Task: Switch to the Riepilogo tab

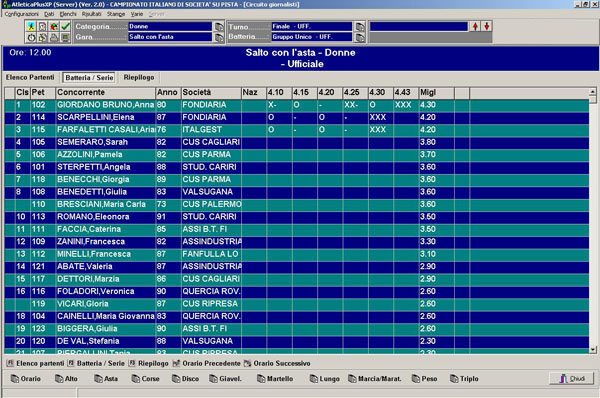Action: (x=139, y=77)
